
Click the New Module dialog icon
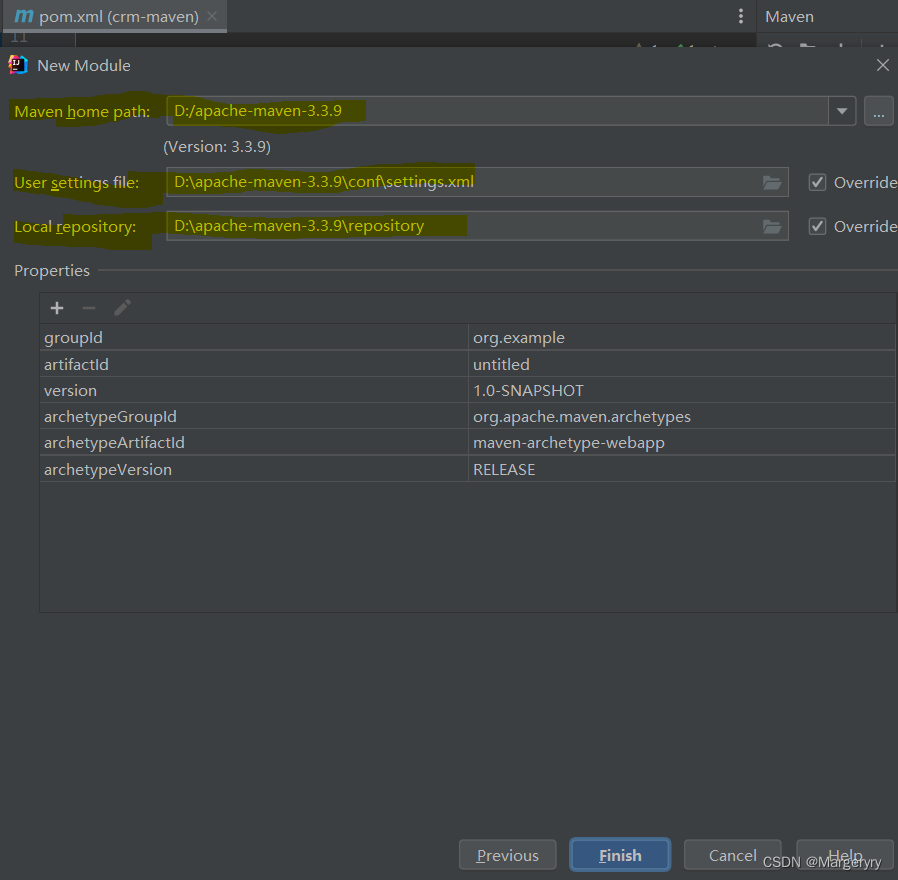[17, 64]
